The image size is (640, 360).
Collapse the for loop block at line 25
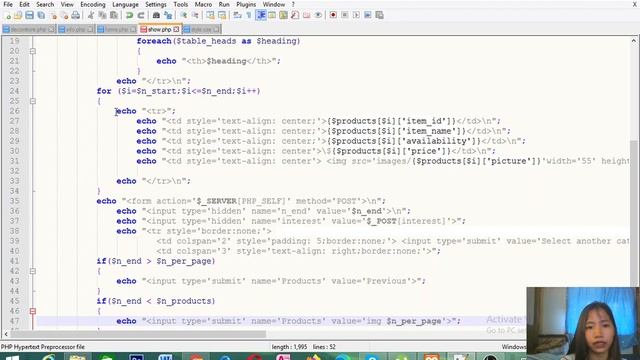pyautogui.click(x=33, y=101)
